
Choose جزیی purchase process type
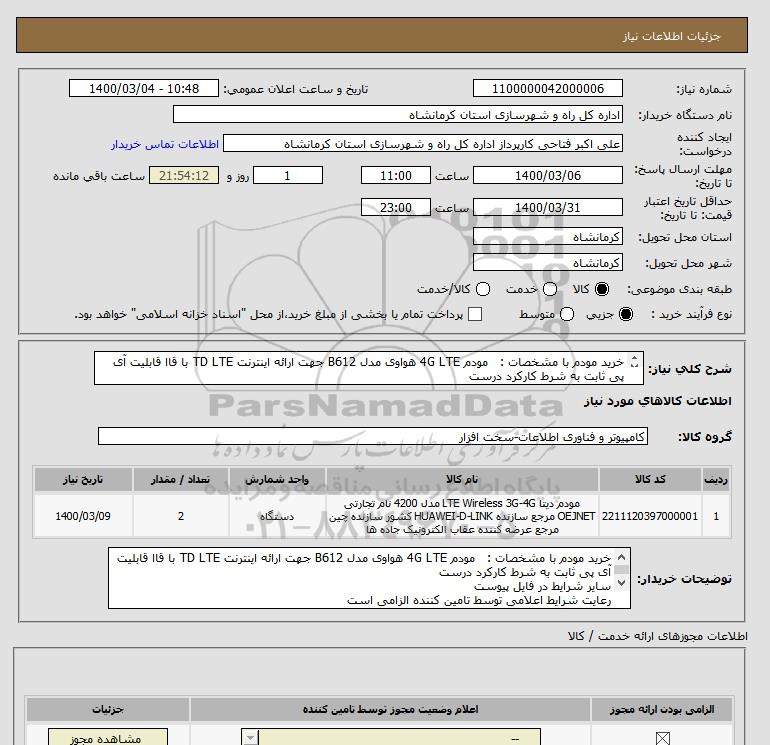pos(626,314)
